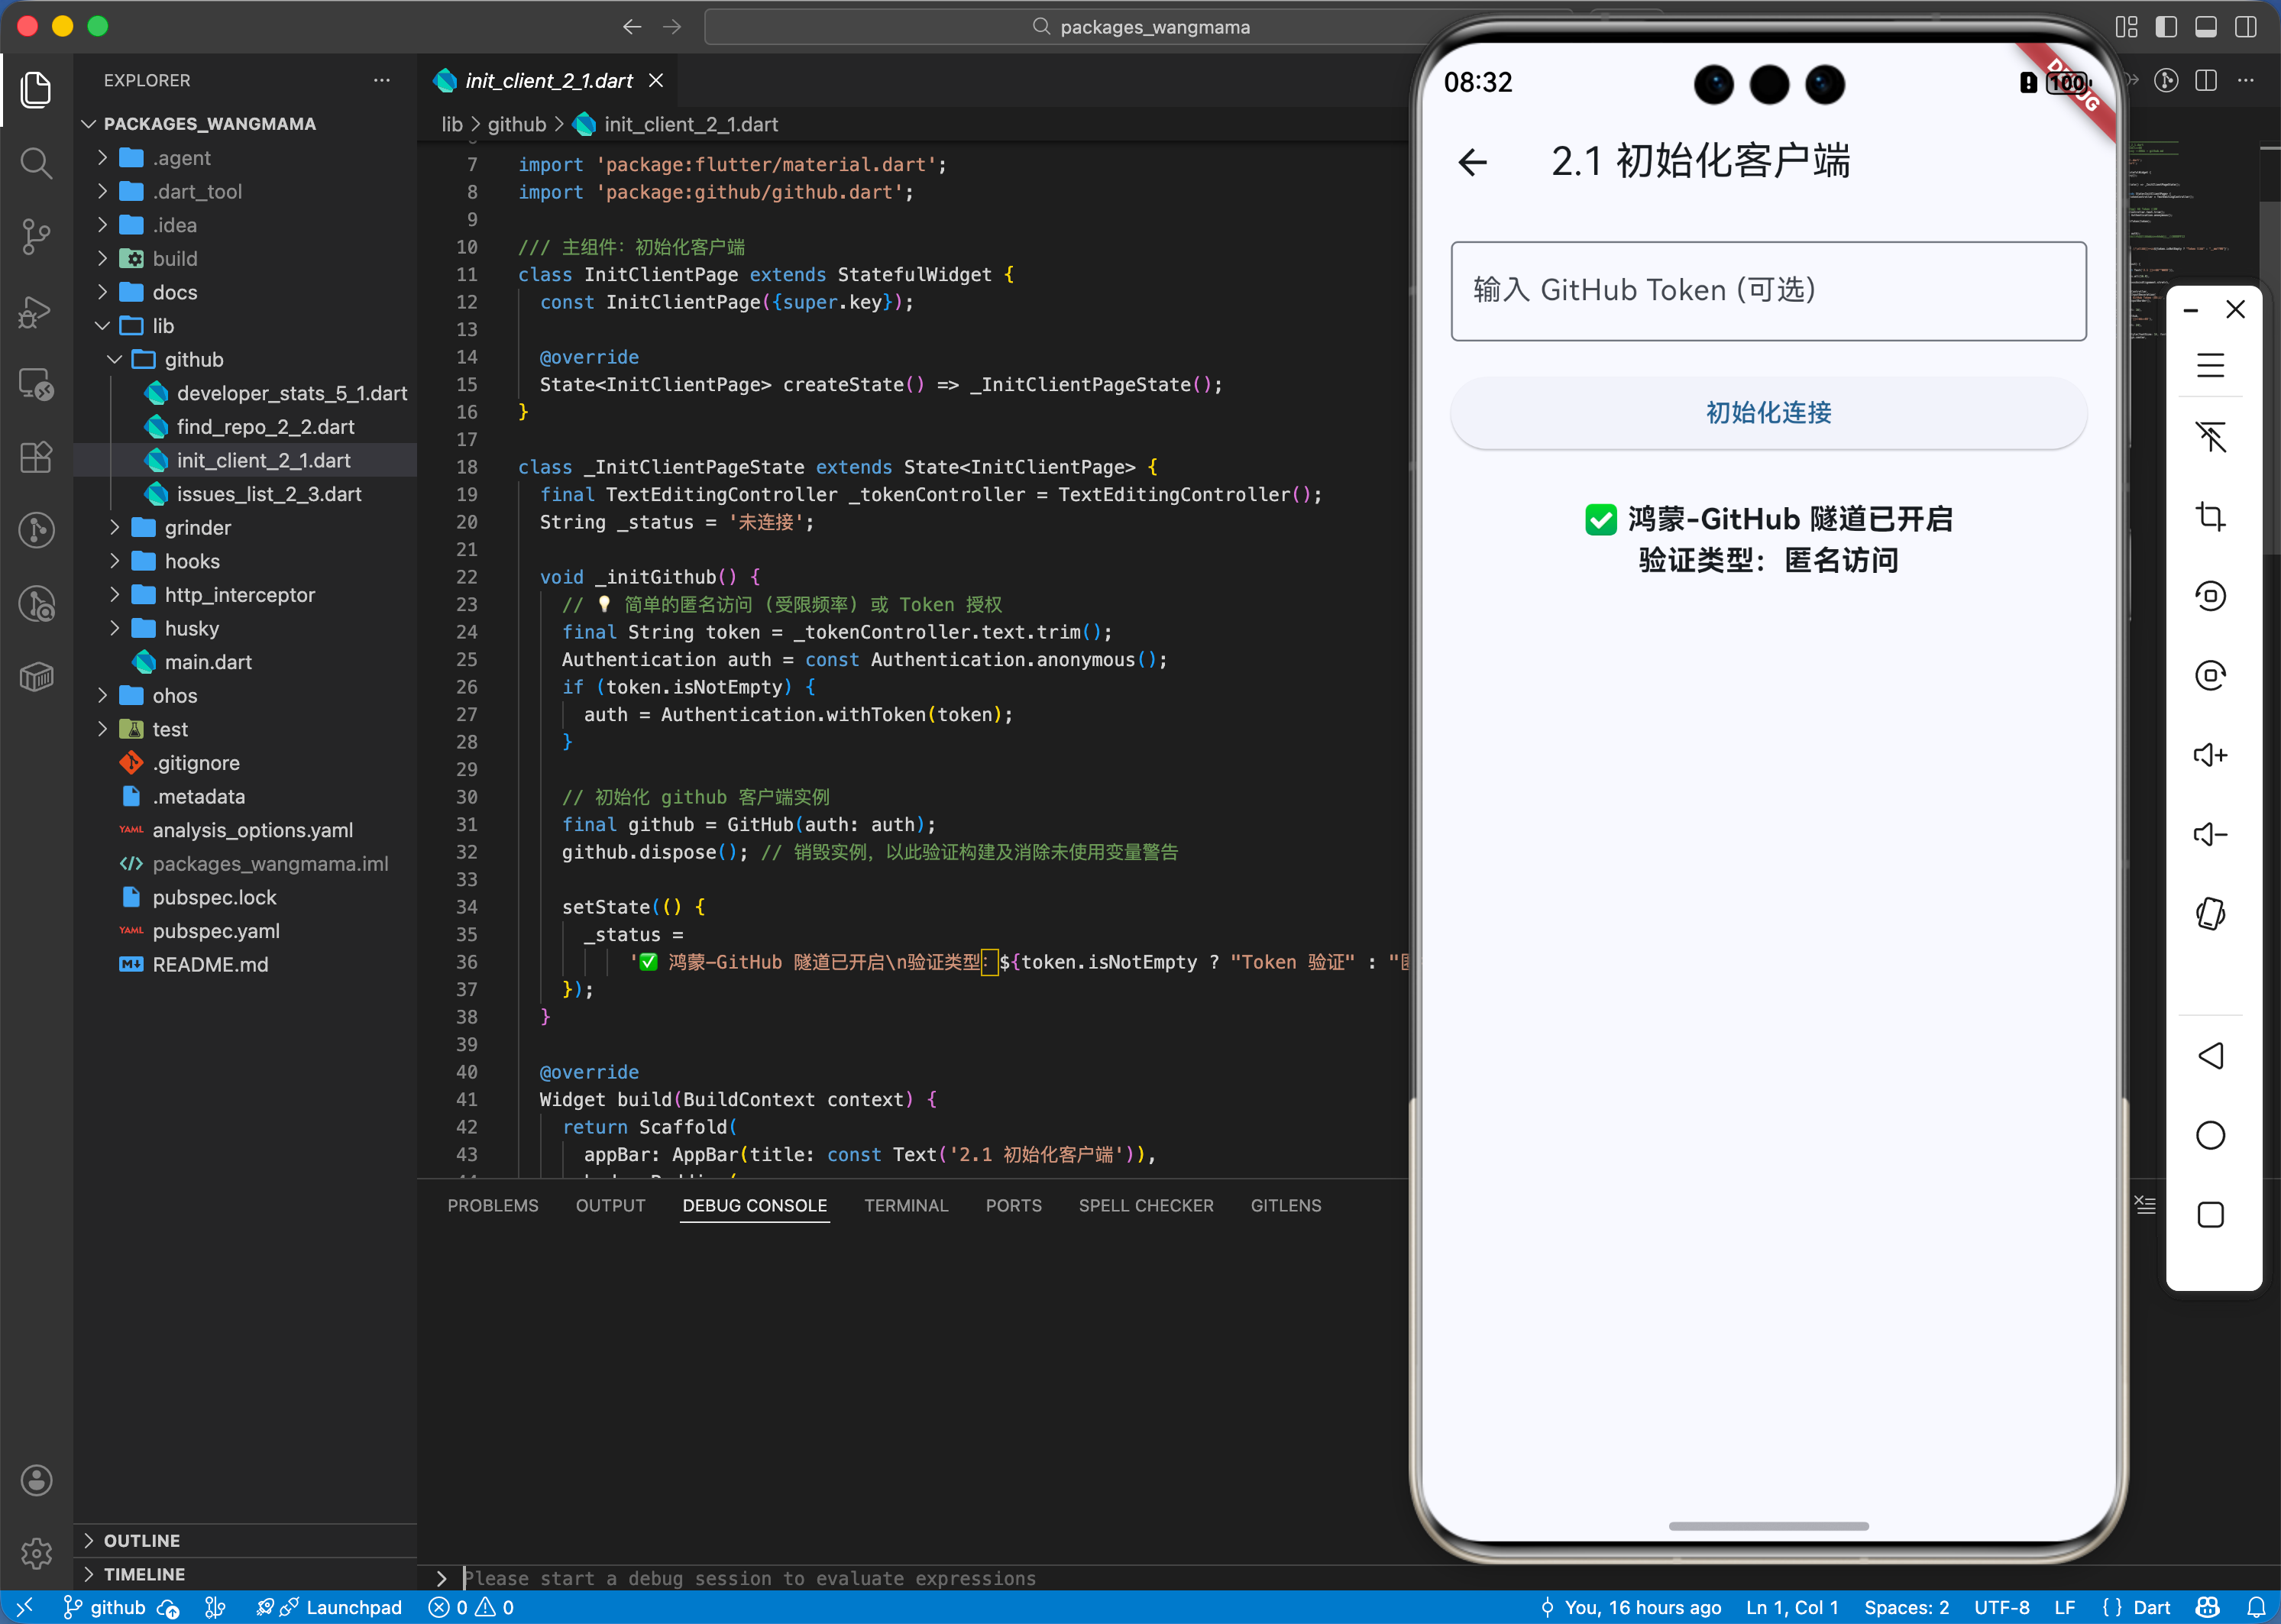Open the Search view in activity bar
The width and height of the screenshot is (2281, 1624).
[x=36, y=163]
